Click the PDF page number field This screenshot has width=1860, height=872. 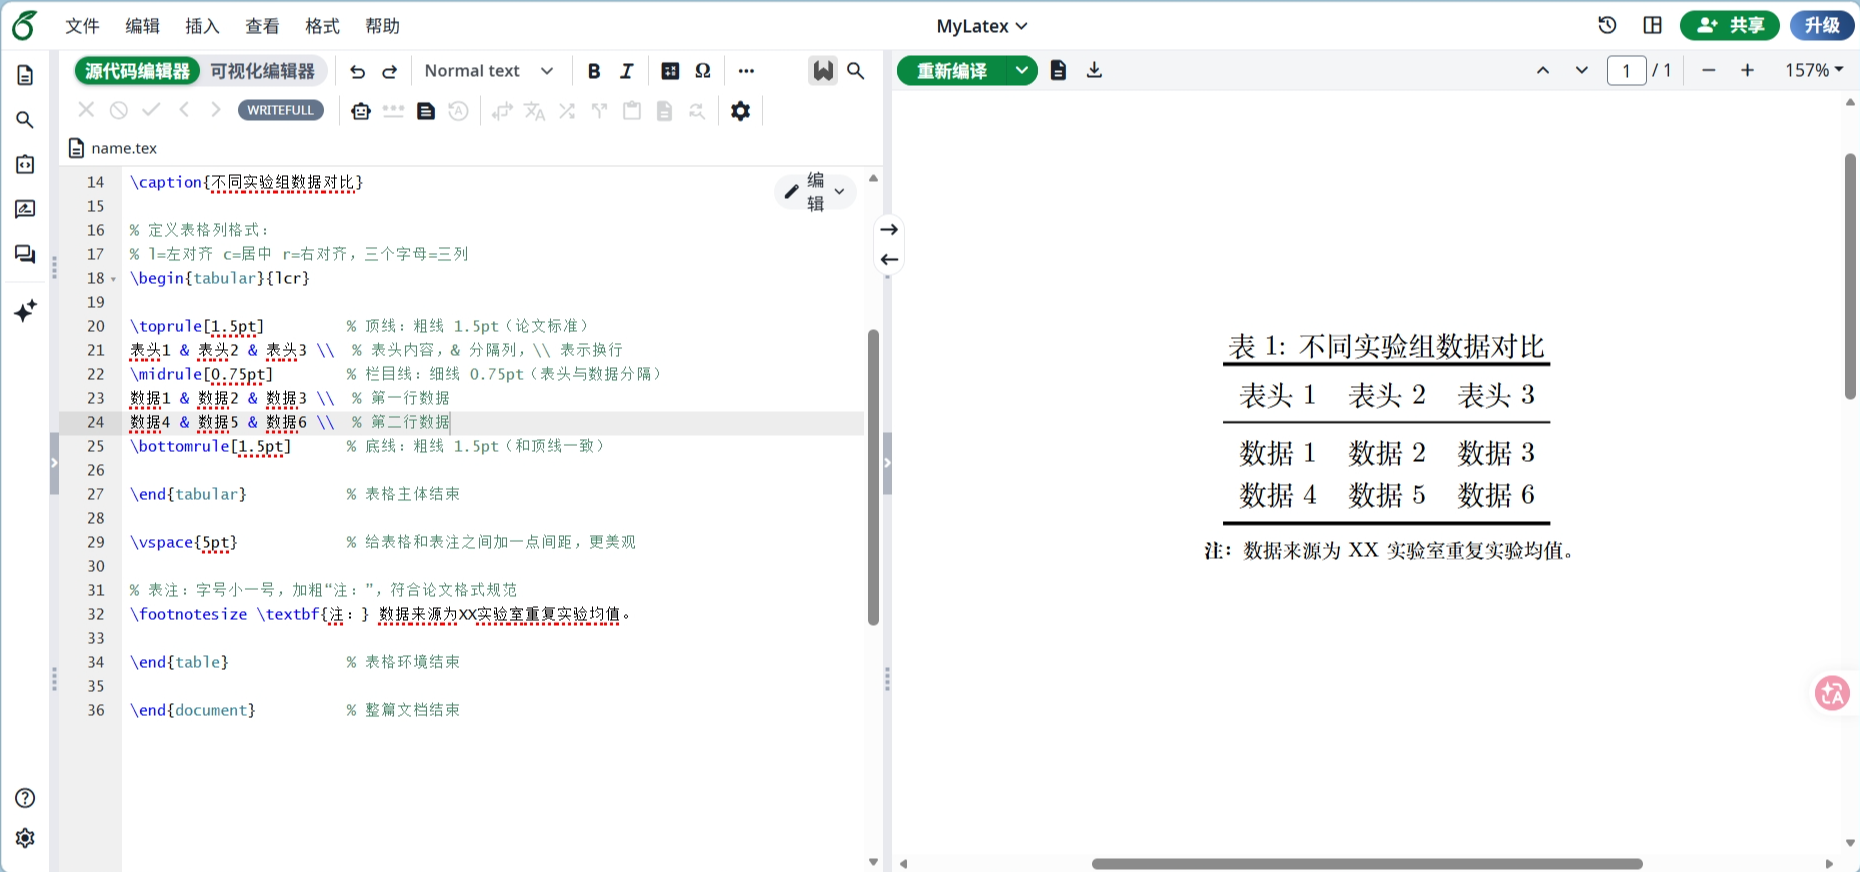click(1627, 70)
